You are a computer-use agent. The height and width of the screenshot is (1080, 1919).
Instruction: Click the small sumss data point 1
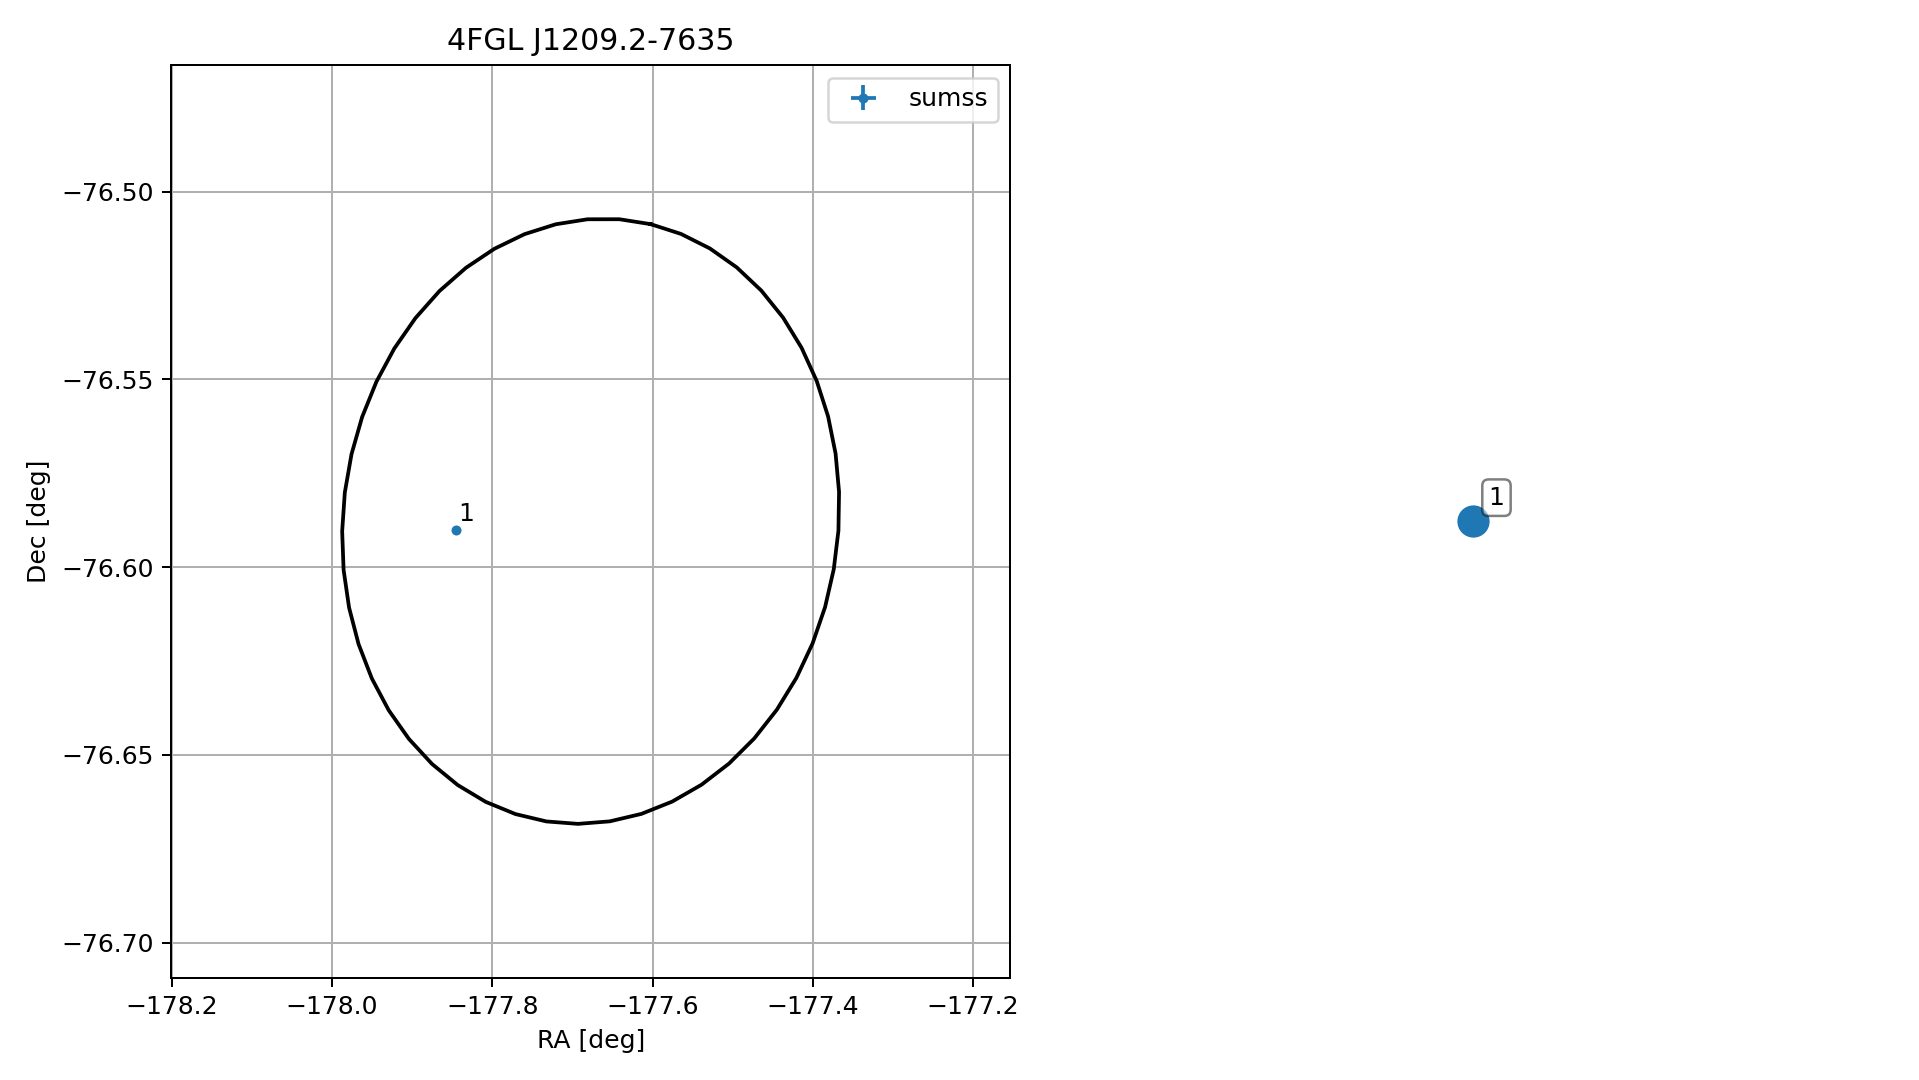pyautogui.click(x=456, y=530)
